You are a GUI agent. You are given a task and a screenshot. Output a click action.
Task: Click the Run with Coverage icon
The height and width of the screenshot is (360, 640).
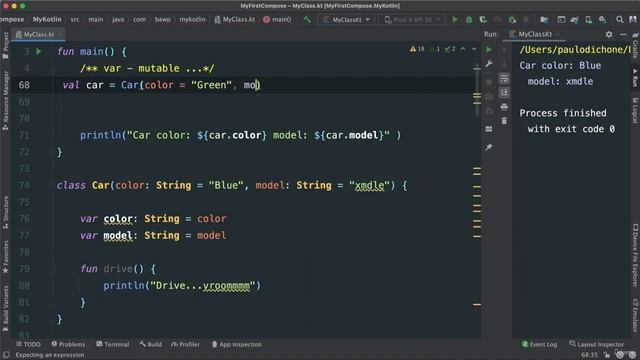pyautogui.click(x=483, y=19)
